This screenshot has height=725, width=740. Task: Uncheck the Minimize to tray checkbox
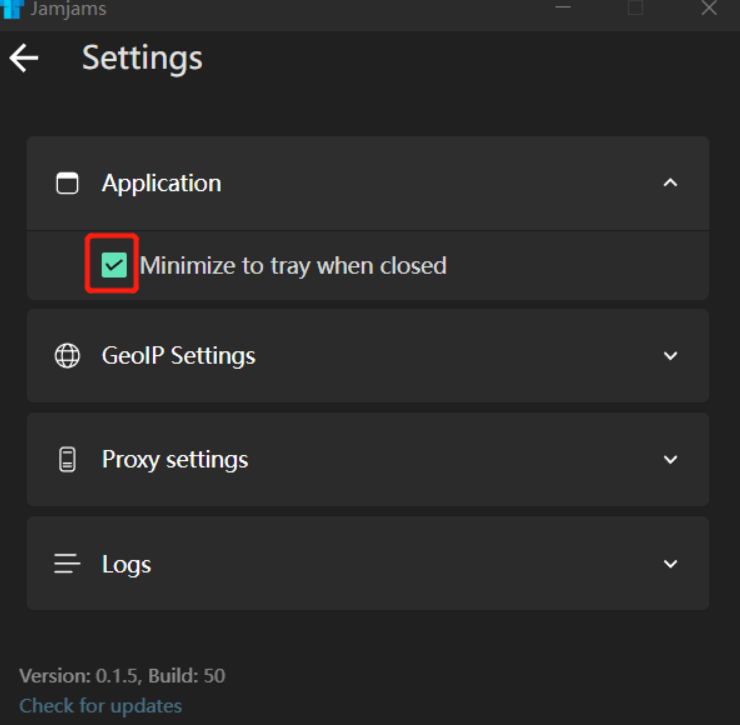point(114,265)
